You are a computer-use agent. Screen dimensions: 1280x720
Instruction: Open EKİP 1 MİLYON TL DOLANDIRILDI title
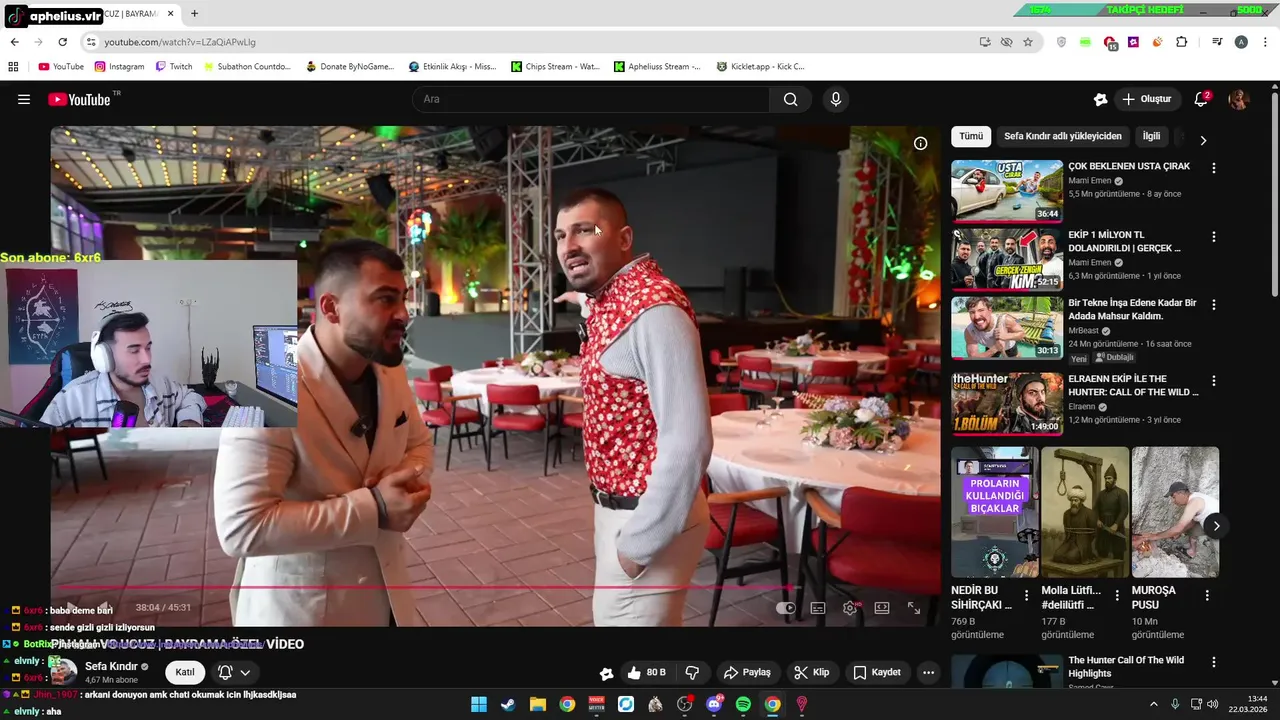(x=1124, y=241)
